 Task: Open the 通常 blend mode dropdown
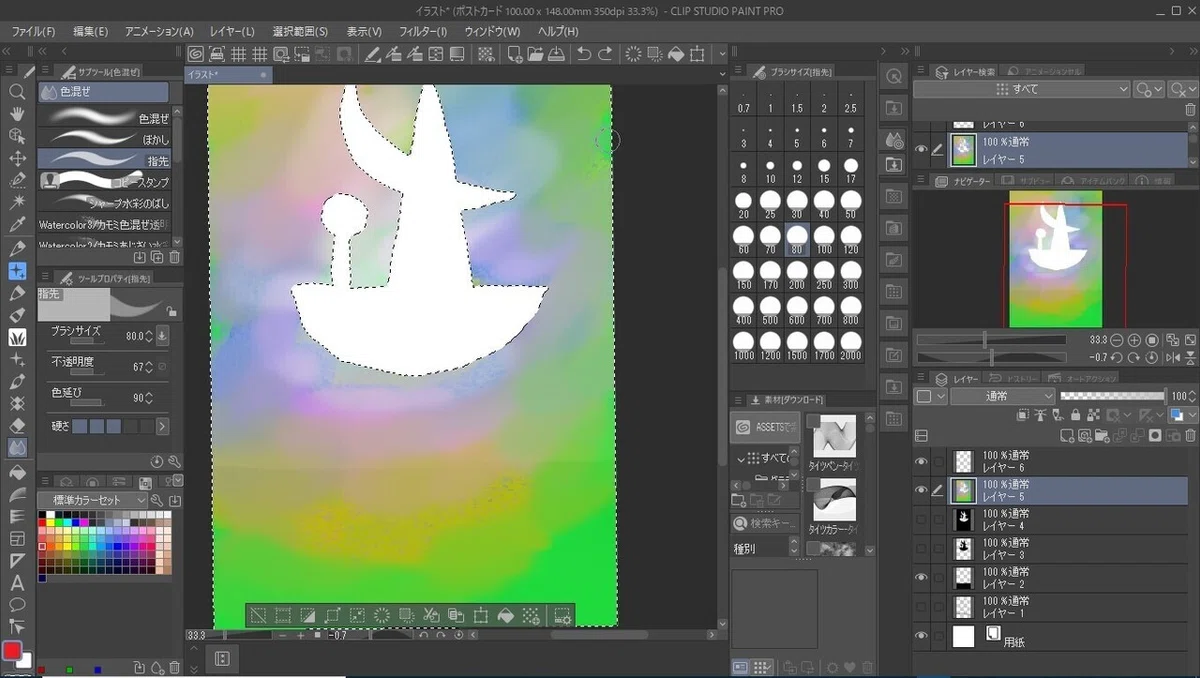click(x=1004, y=396)
